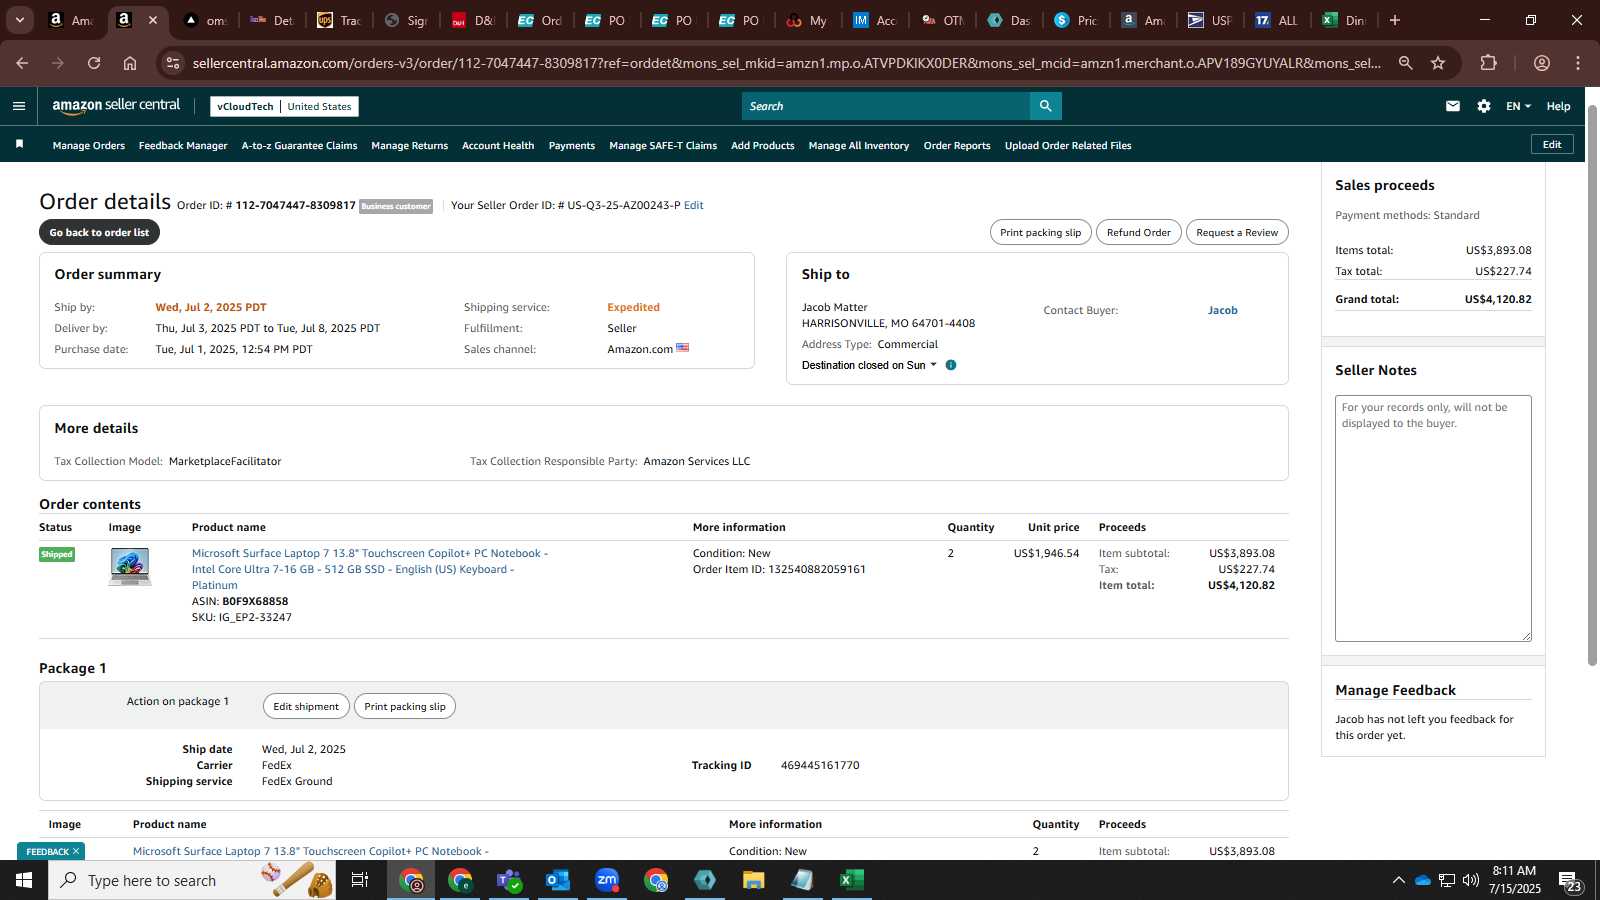Click the bookmark icon in the nav bar
1600x900 pixels.
click(19, 145)
